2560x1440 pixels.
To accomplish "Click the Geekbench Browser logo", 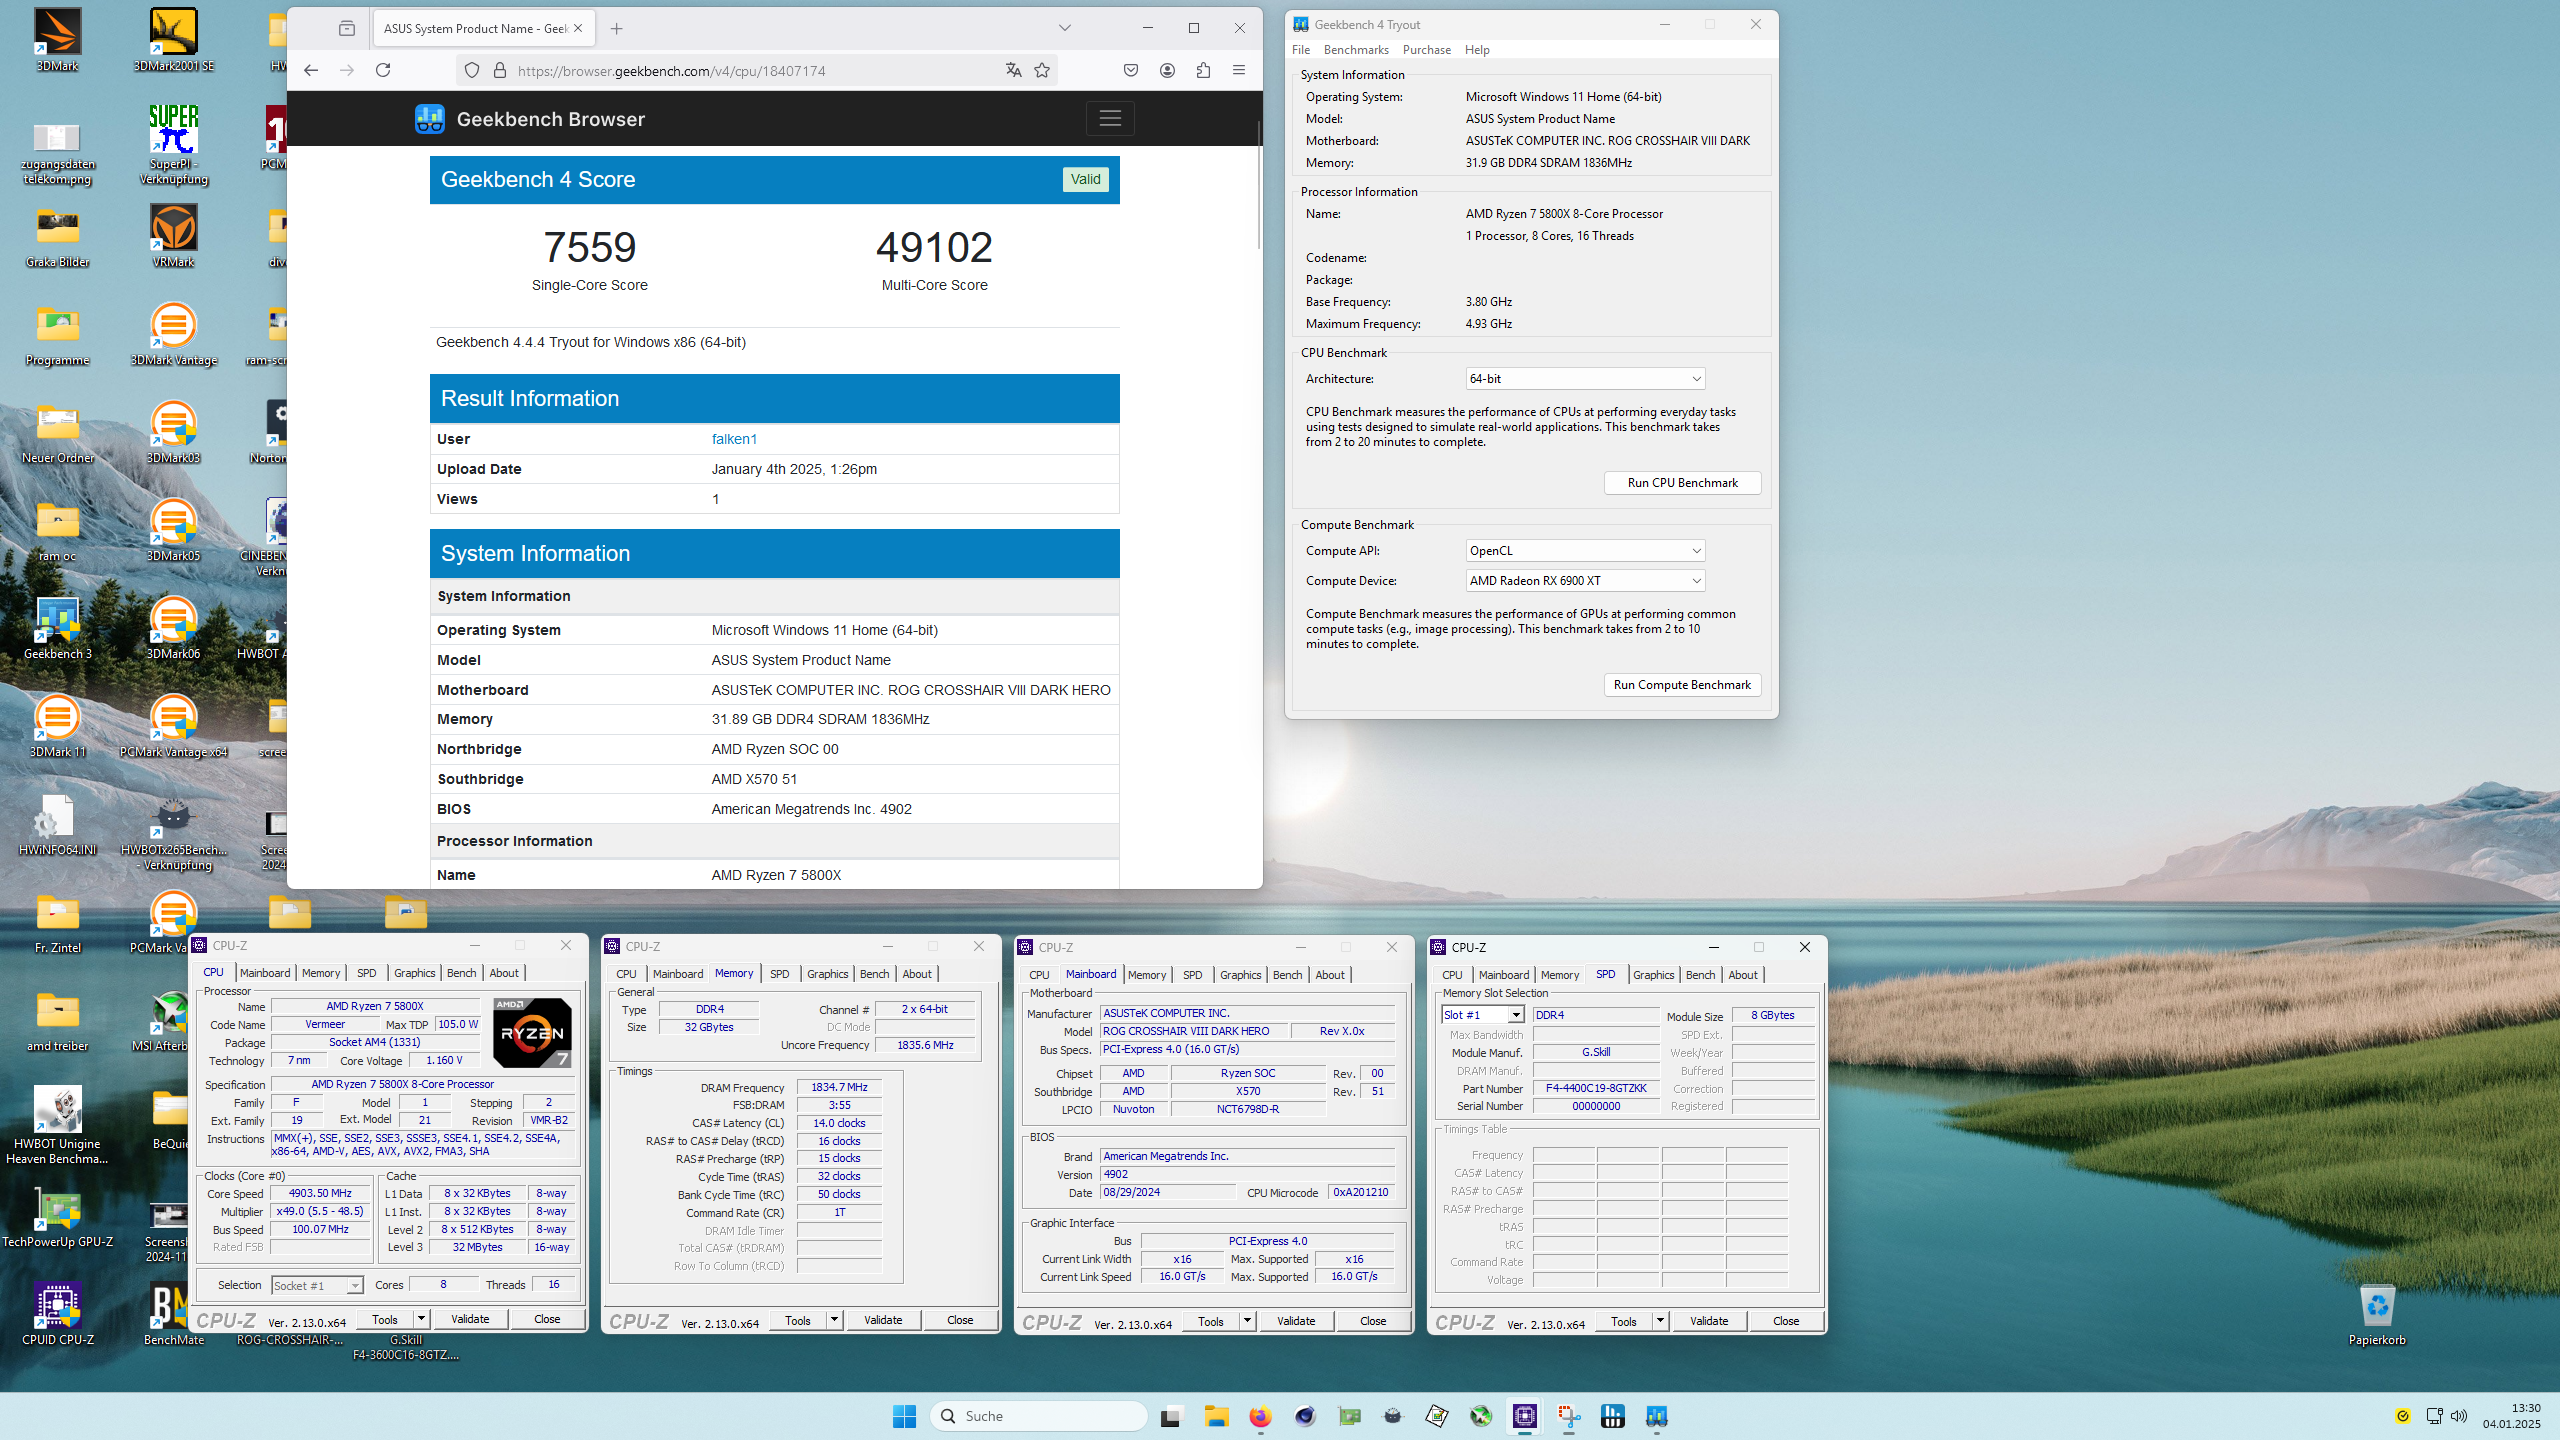I will tap(530, 119).
